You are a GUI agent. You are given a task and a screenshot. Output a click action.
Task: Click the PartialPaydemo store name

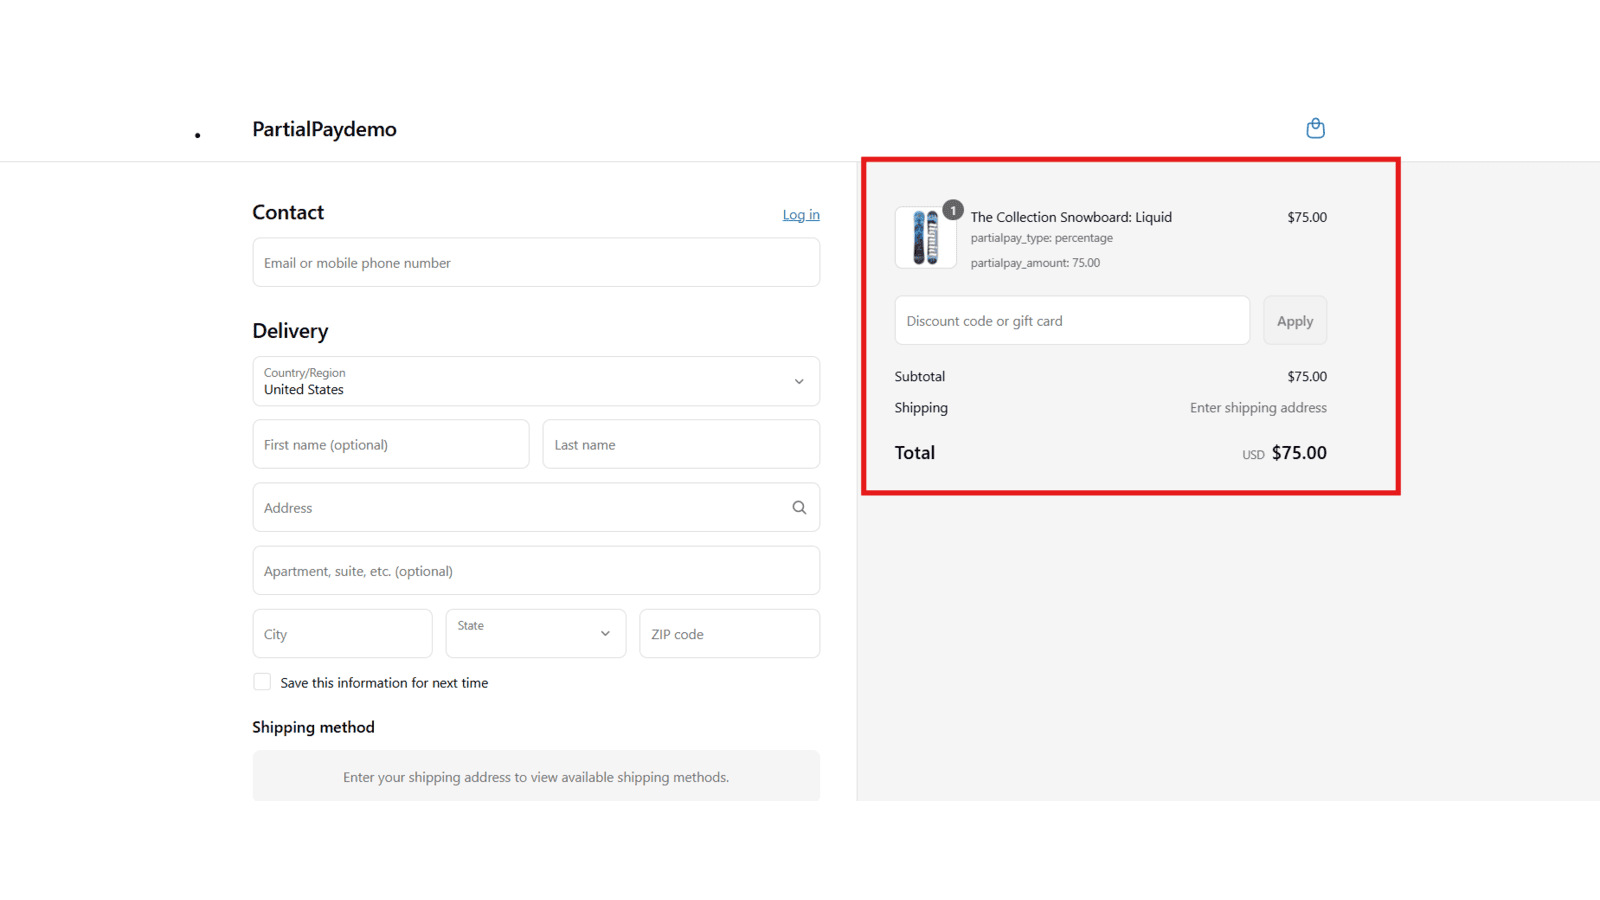(x=324, y=129)
